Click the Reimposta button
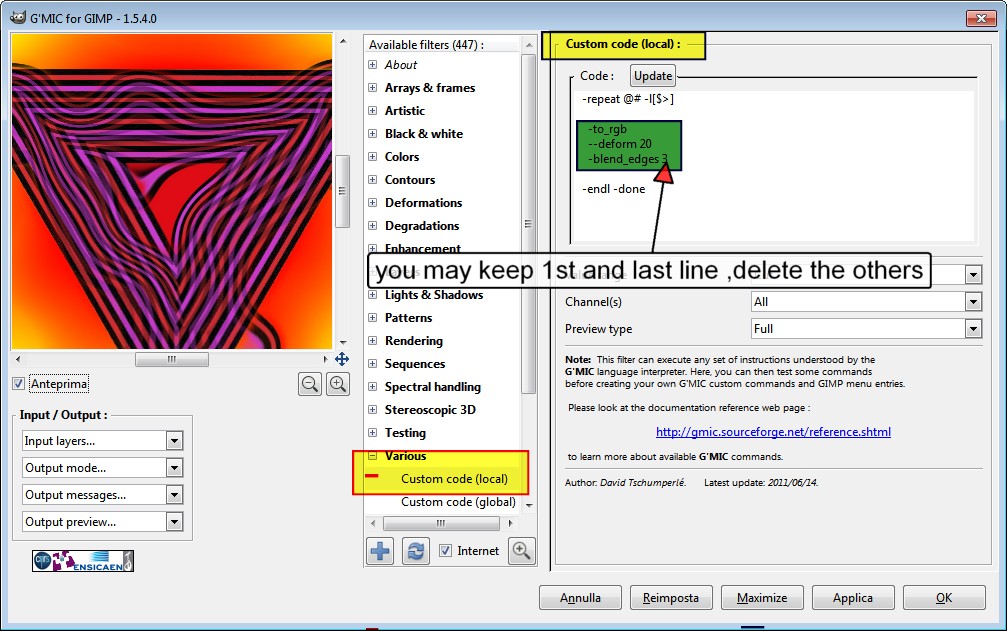The image size is (1007, 631). coord(671,598)
